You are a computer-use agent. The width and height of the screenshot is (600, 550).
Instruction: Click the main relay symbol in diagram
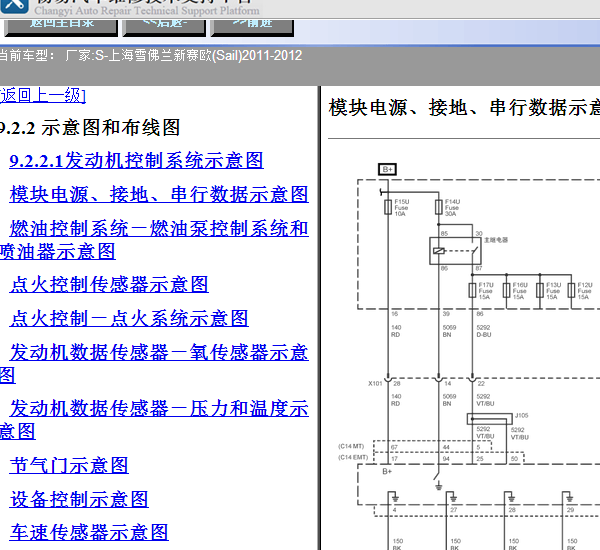tap(455, 251)
